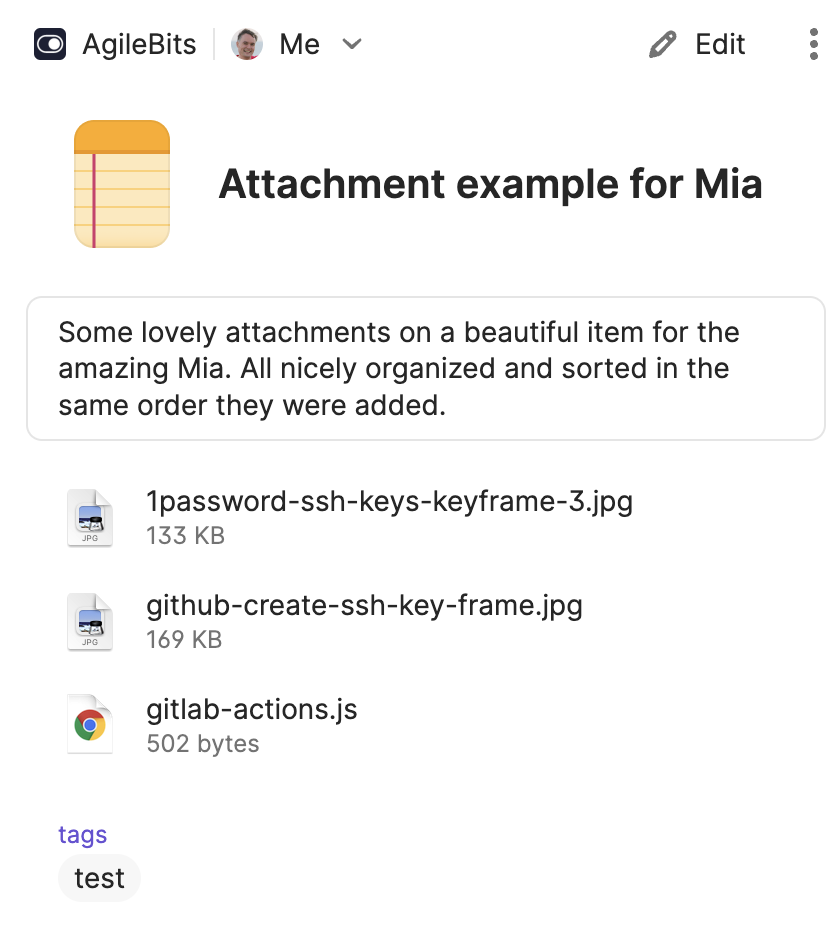
Task: Open the github-create-ssh-key-frame.jpg attachment name
Action: (x=364, y=605)
